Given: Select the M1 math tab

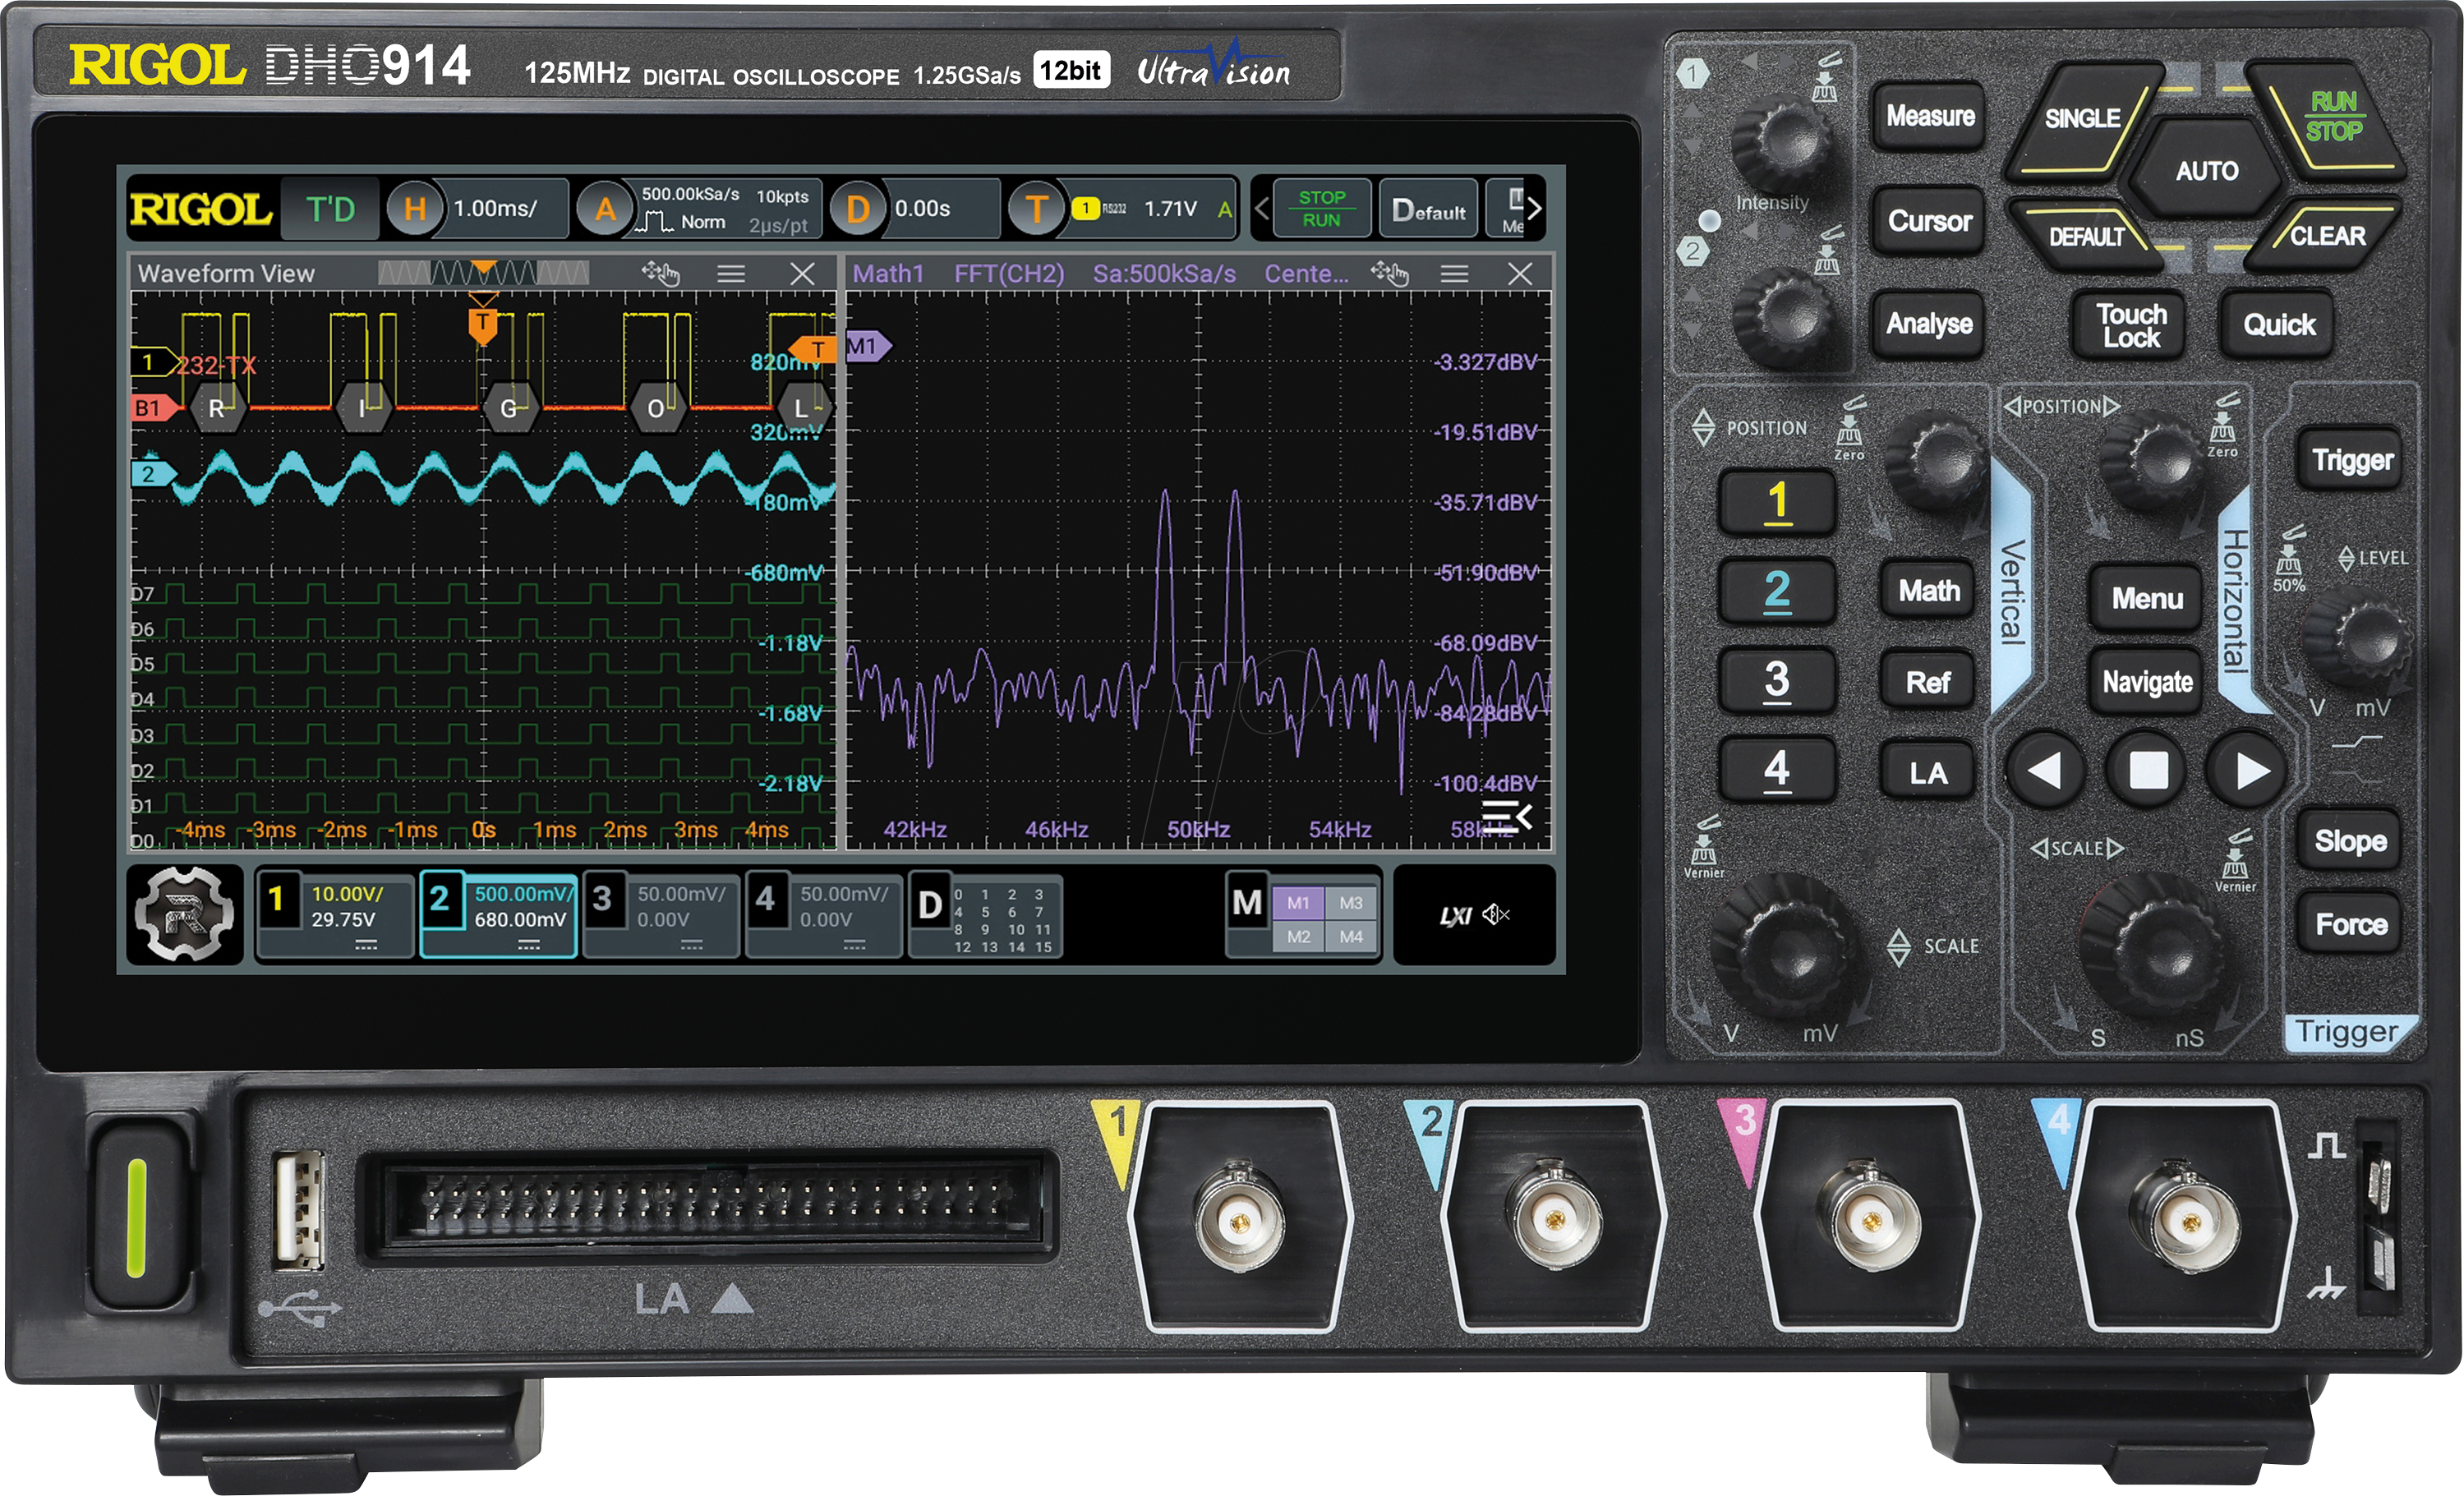Looking at the screenshot, I should (1298, 903).
